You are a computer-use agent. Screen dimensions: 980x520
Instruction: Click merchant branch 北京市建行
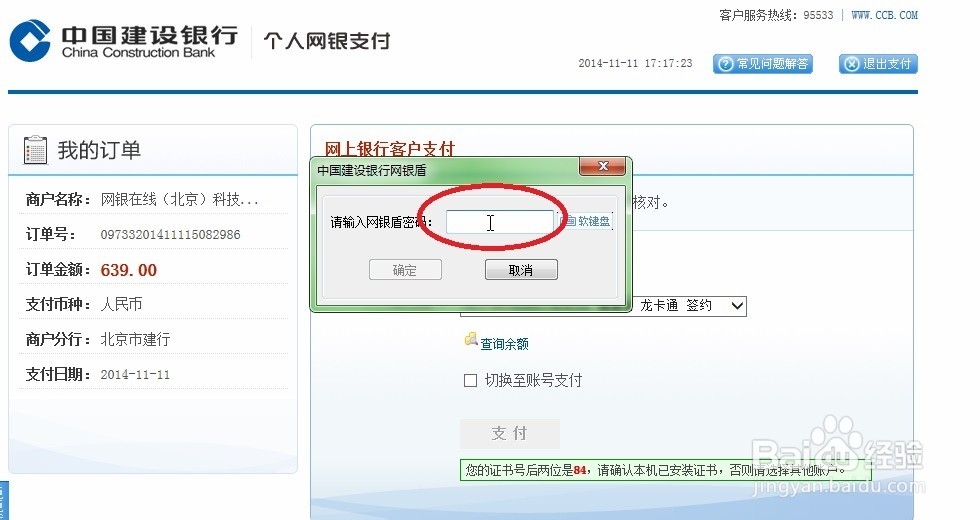click(x=135, y=339)
